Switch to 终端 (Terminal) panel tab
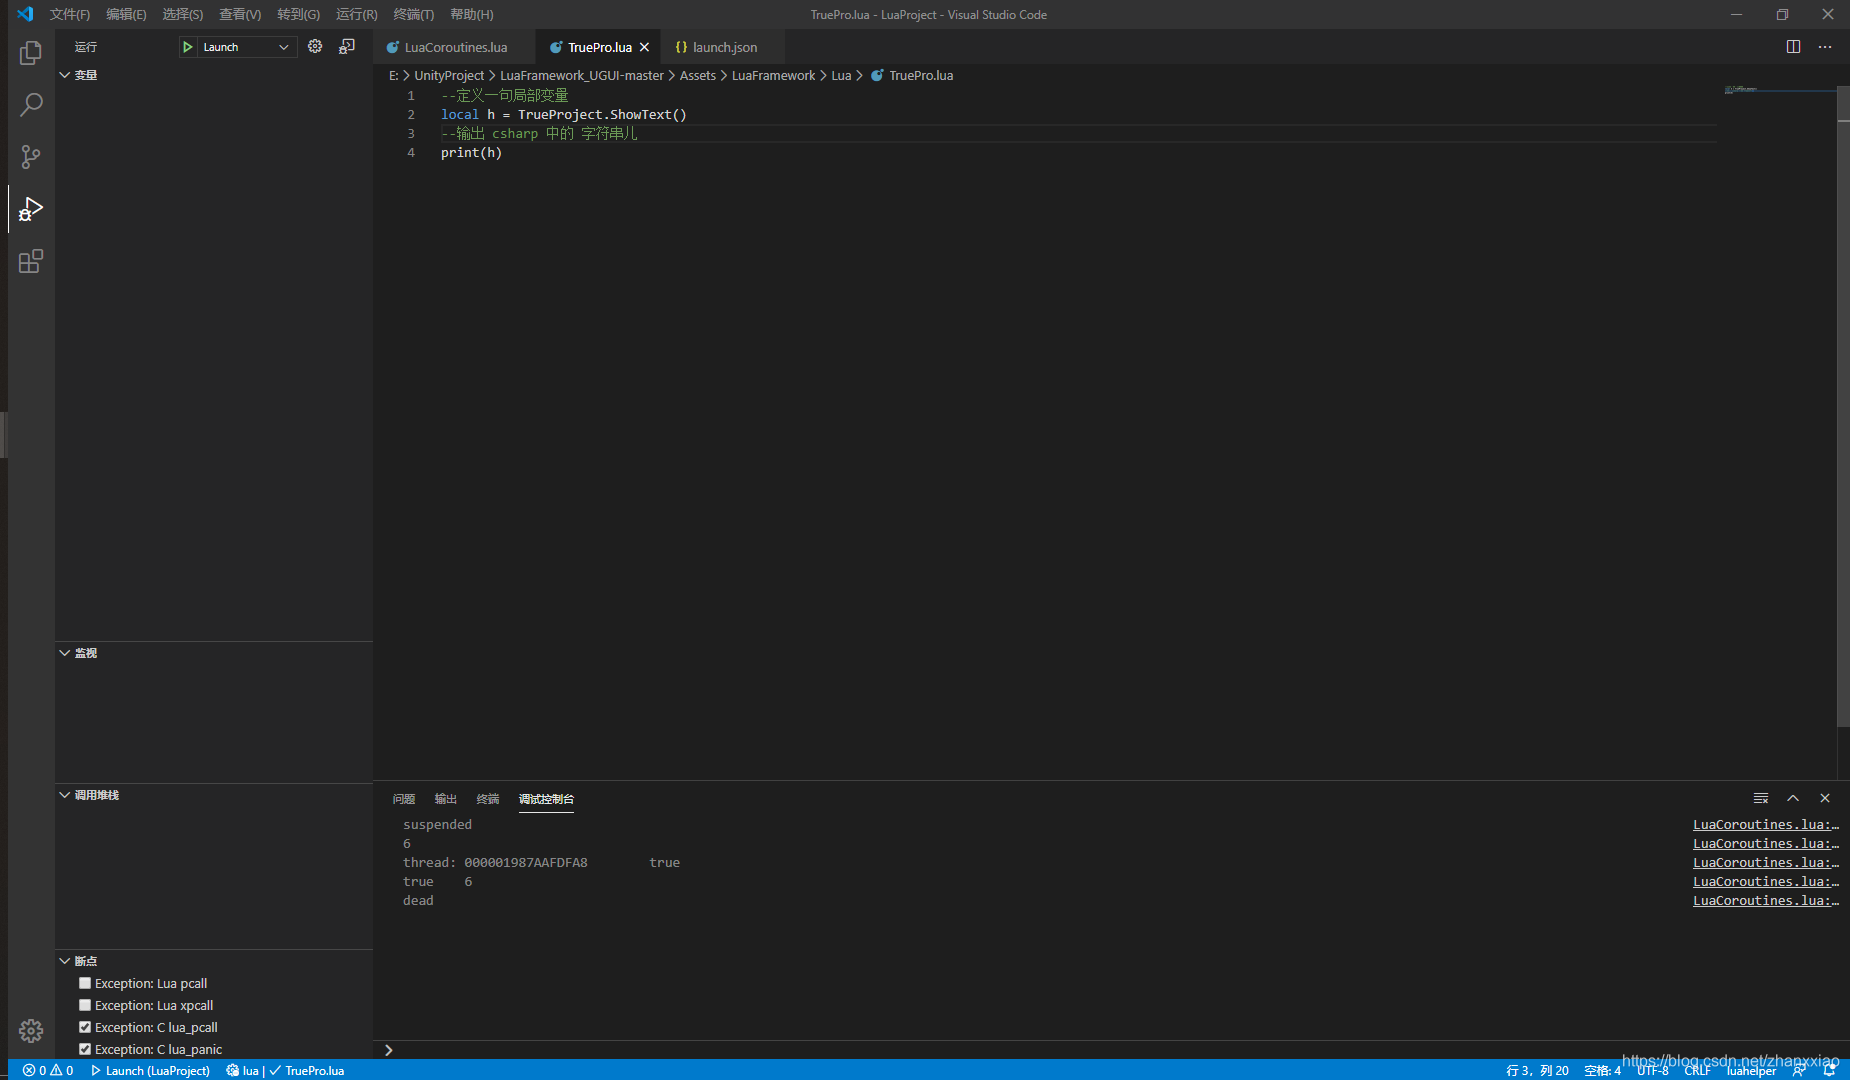The image size is (1850, 1080). pos(488,799)
